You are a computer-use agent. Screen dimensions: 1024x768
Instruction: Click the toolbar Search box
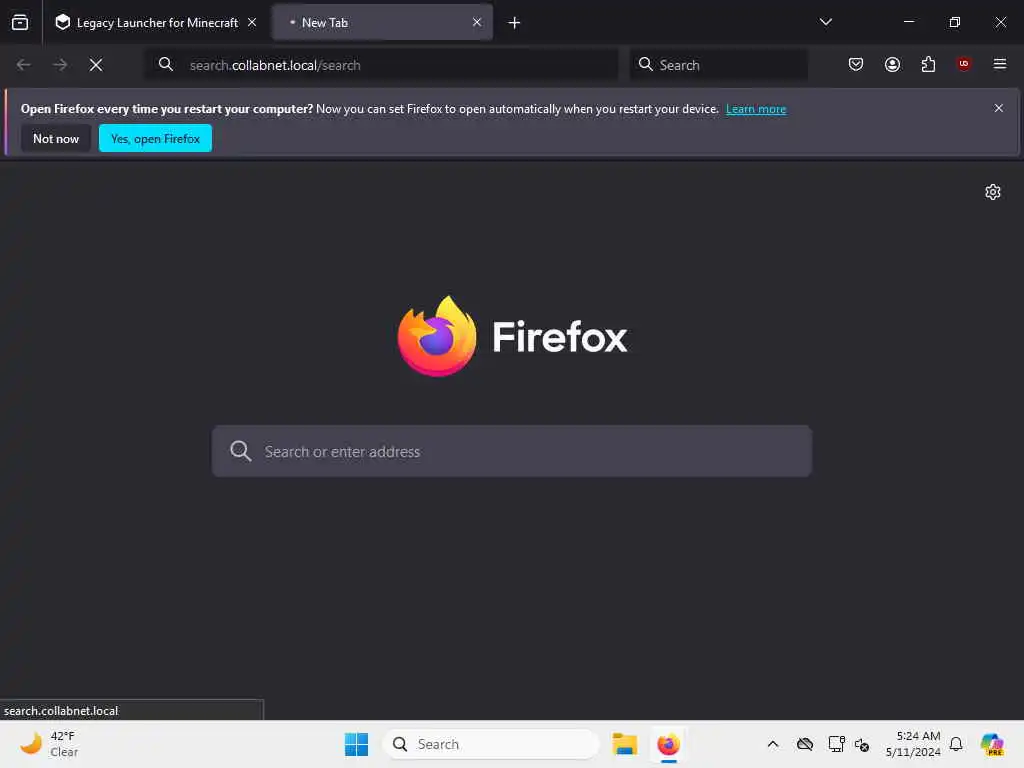coord(718,65)
